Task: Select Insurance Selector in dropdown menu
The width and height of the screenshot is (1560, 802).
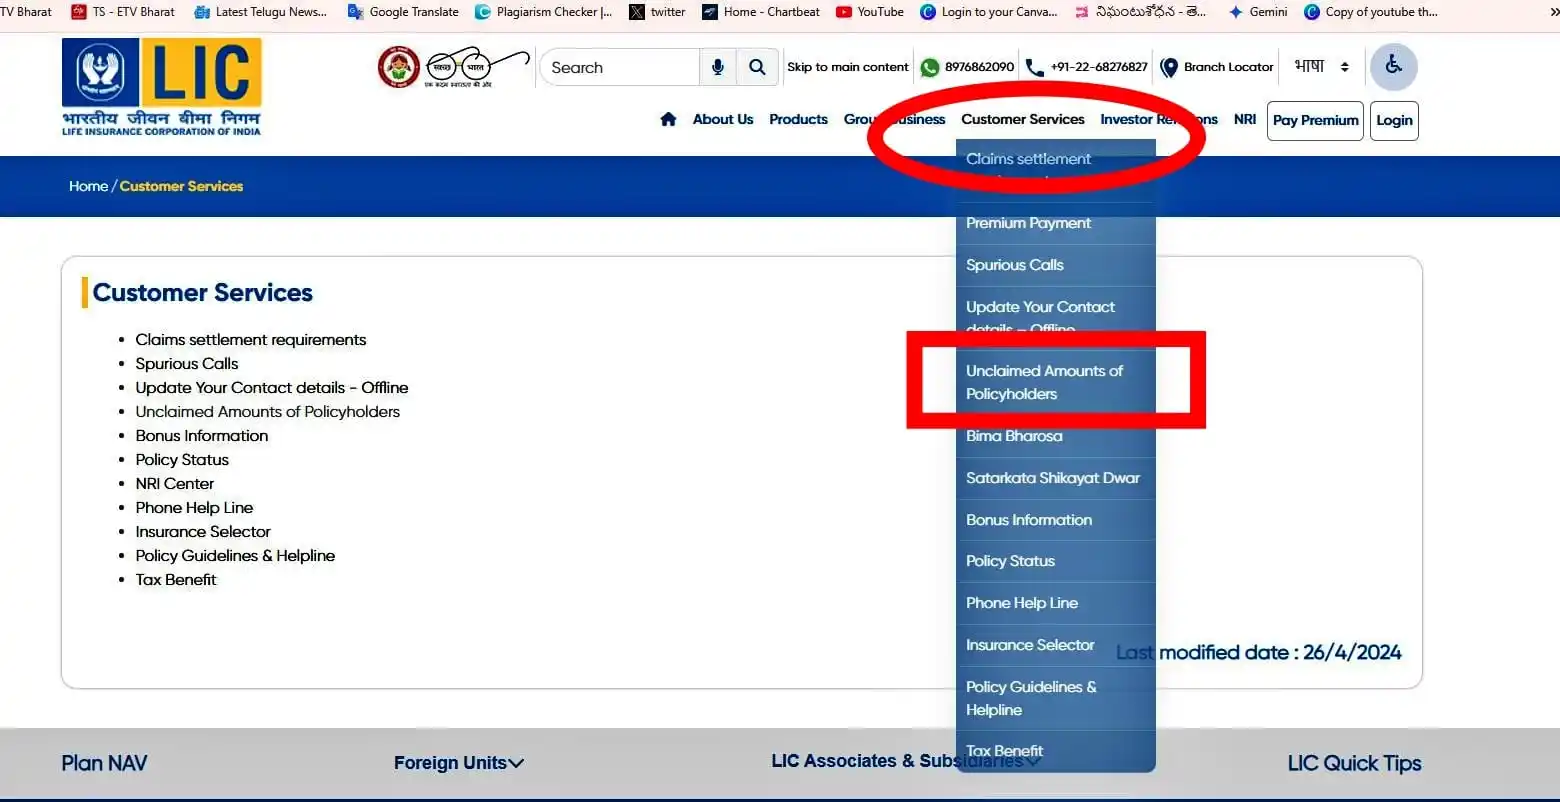Action: (1055, 645)
